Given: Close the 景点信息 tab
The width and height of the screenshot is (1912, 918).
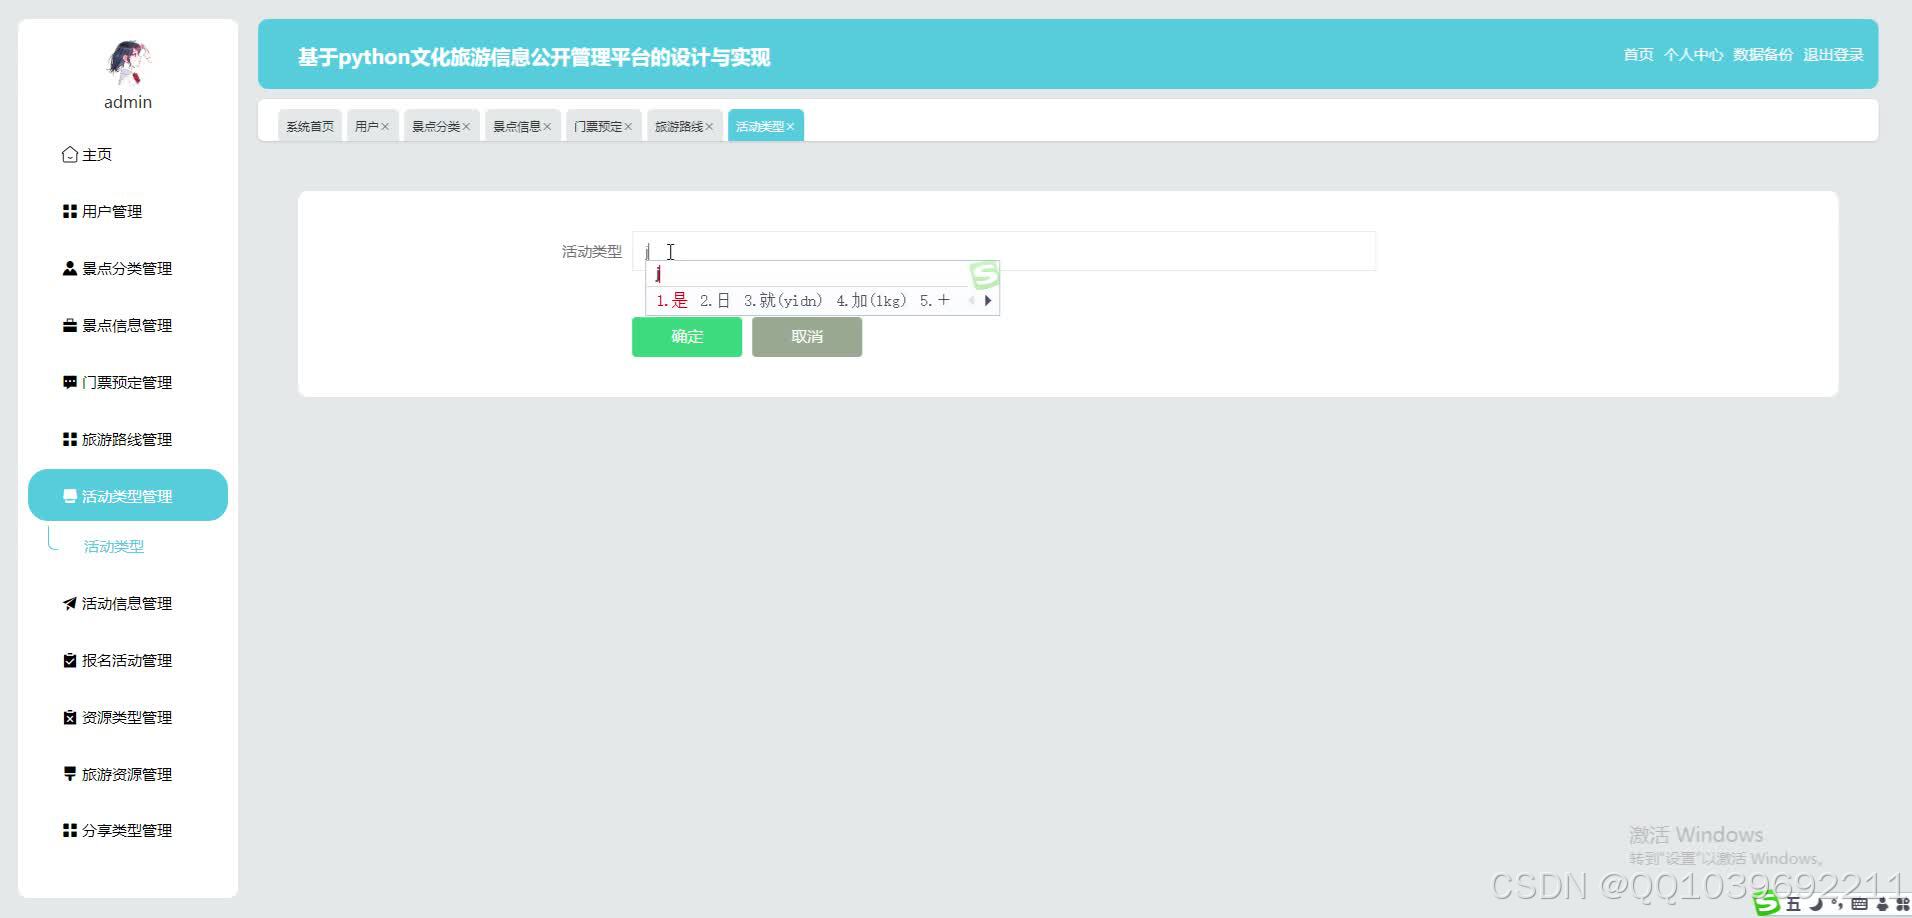Looking at the screenshot, I should pos(547,127).
